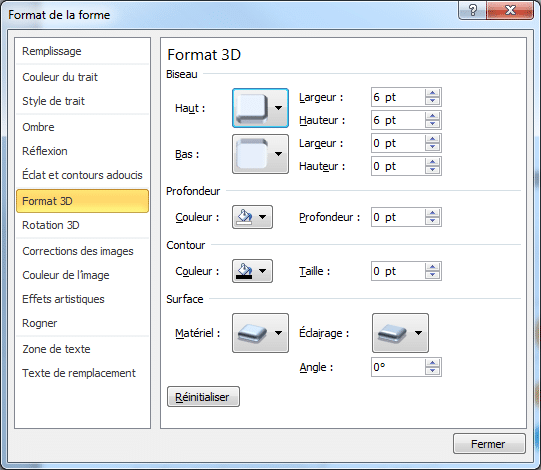The width and height of the screenshot is (541, 470).
Task: Open the Éclairage lighting dropdown
Action: pyautogui.click(x=400, y=333)
